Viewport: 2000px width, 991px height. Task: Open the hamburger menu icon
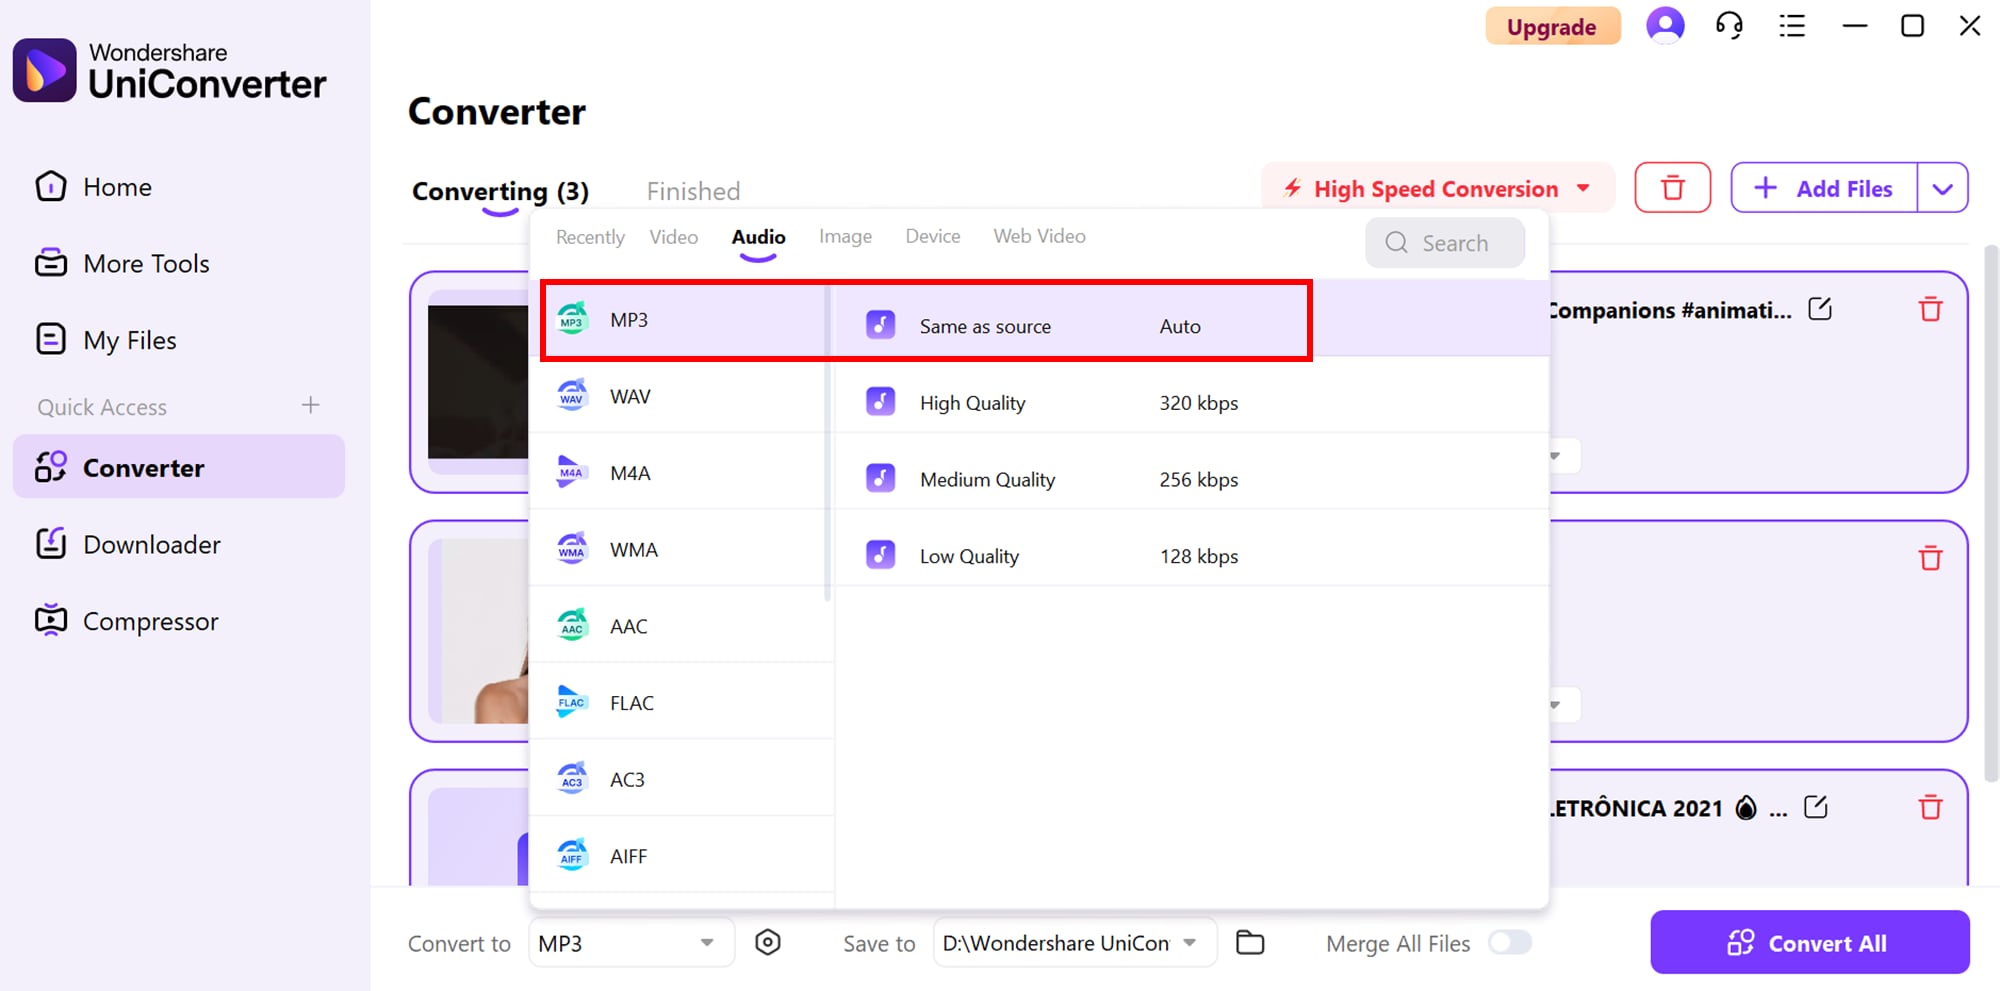tap(1792, 26)
